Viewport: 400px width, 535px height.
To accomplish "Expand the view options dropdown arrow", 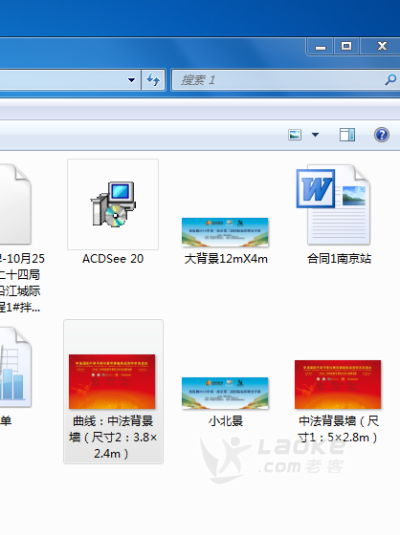I will [x=315, y=135].
